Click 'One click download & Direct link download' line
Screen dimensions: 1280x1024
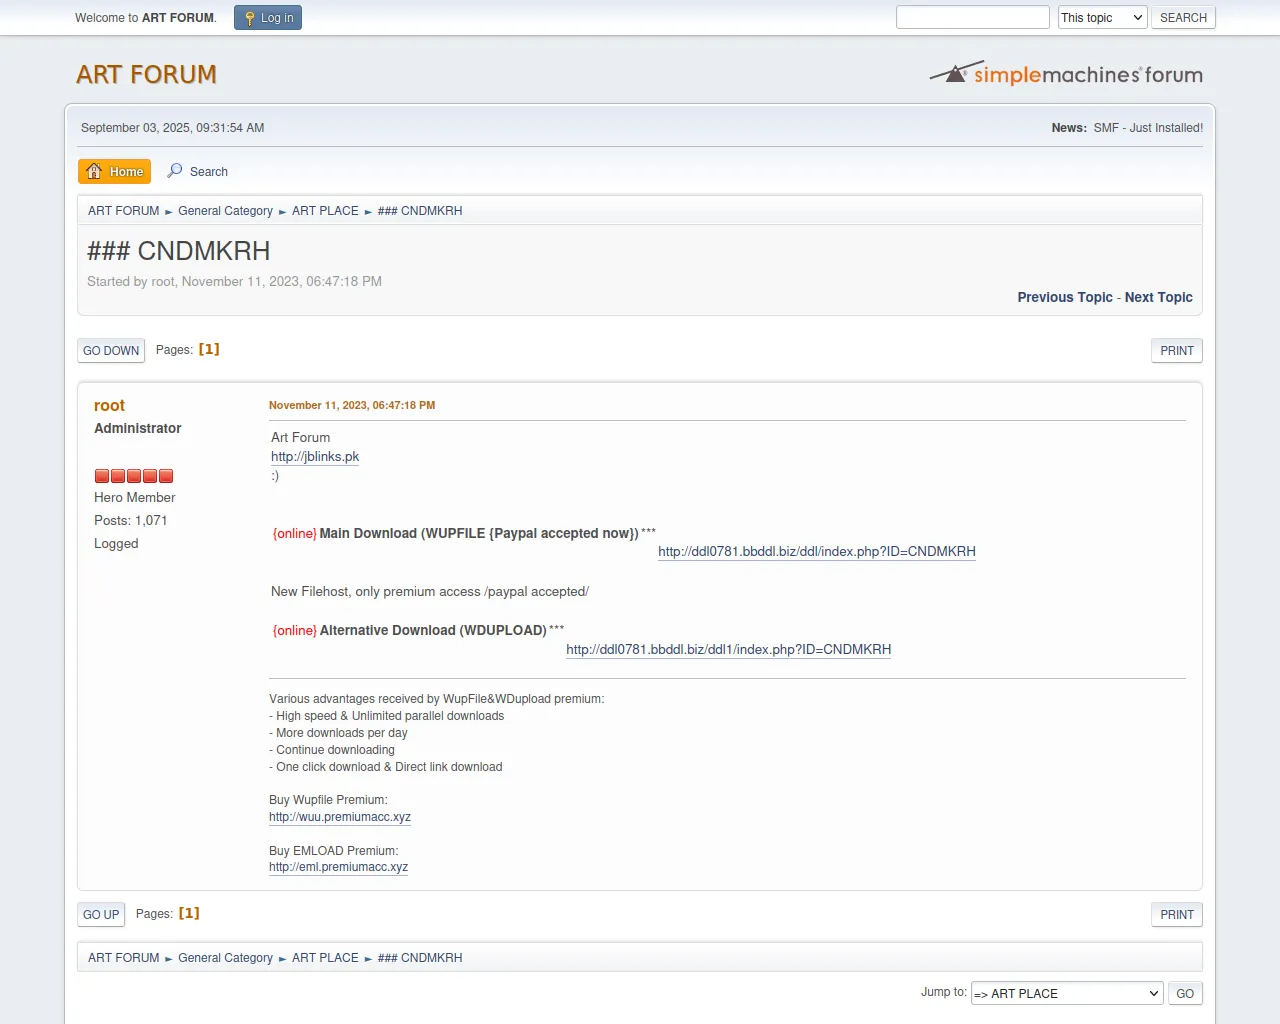click(x=386, y=767)
